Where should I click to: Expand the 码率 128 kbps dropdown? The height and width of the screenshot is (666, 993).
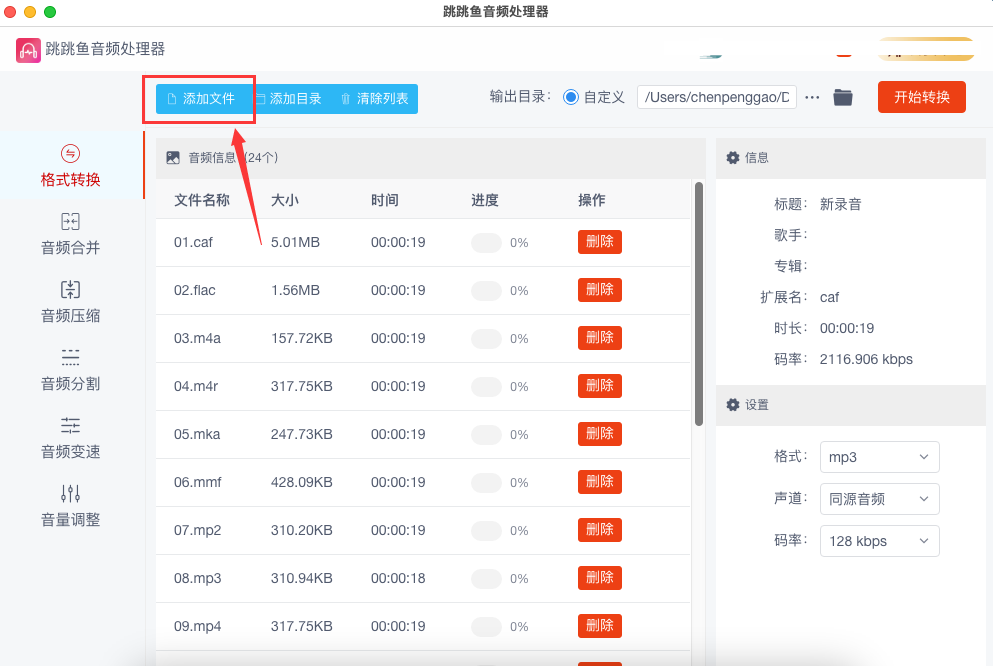pyautogui.click(x=879, y=541)
